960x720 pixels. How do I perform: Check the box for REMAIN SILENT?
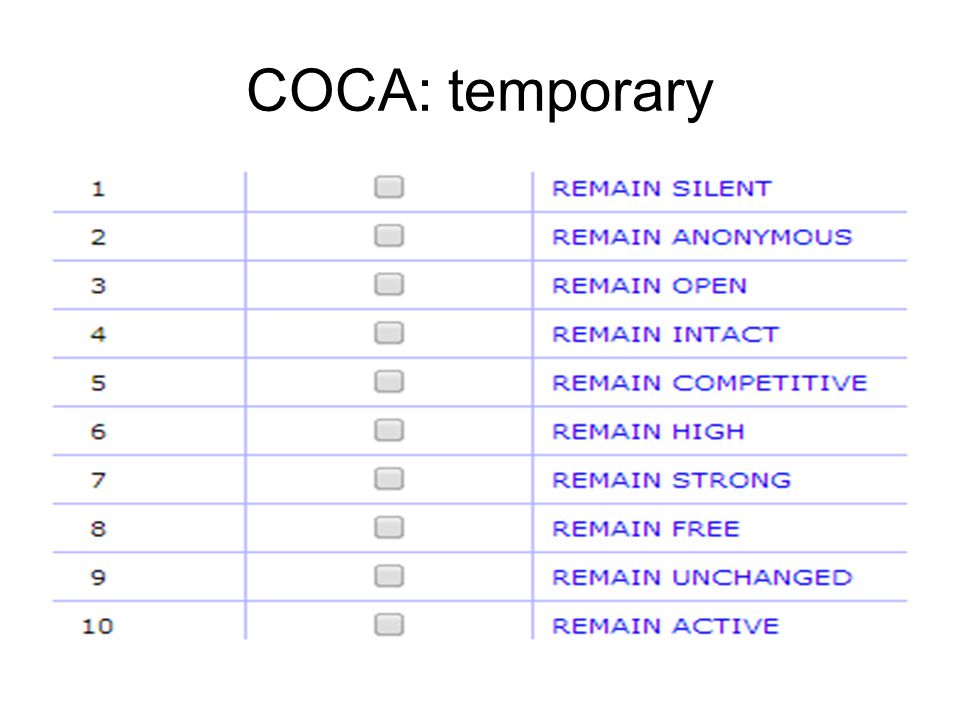coord(389,187)
